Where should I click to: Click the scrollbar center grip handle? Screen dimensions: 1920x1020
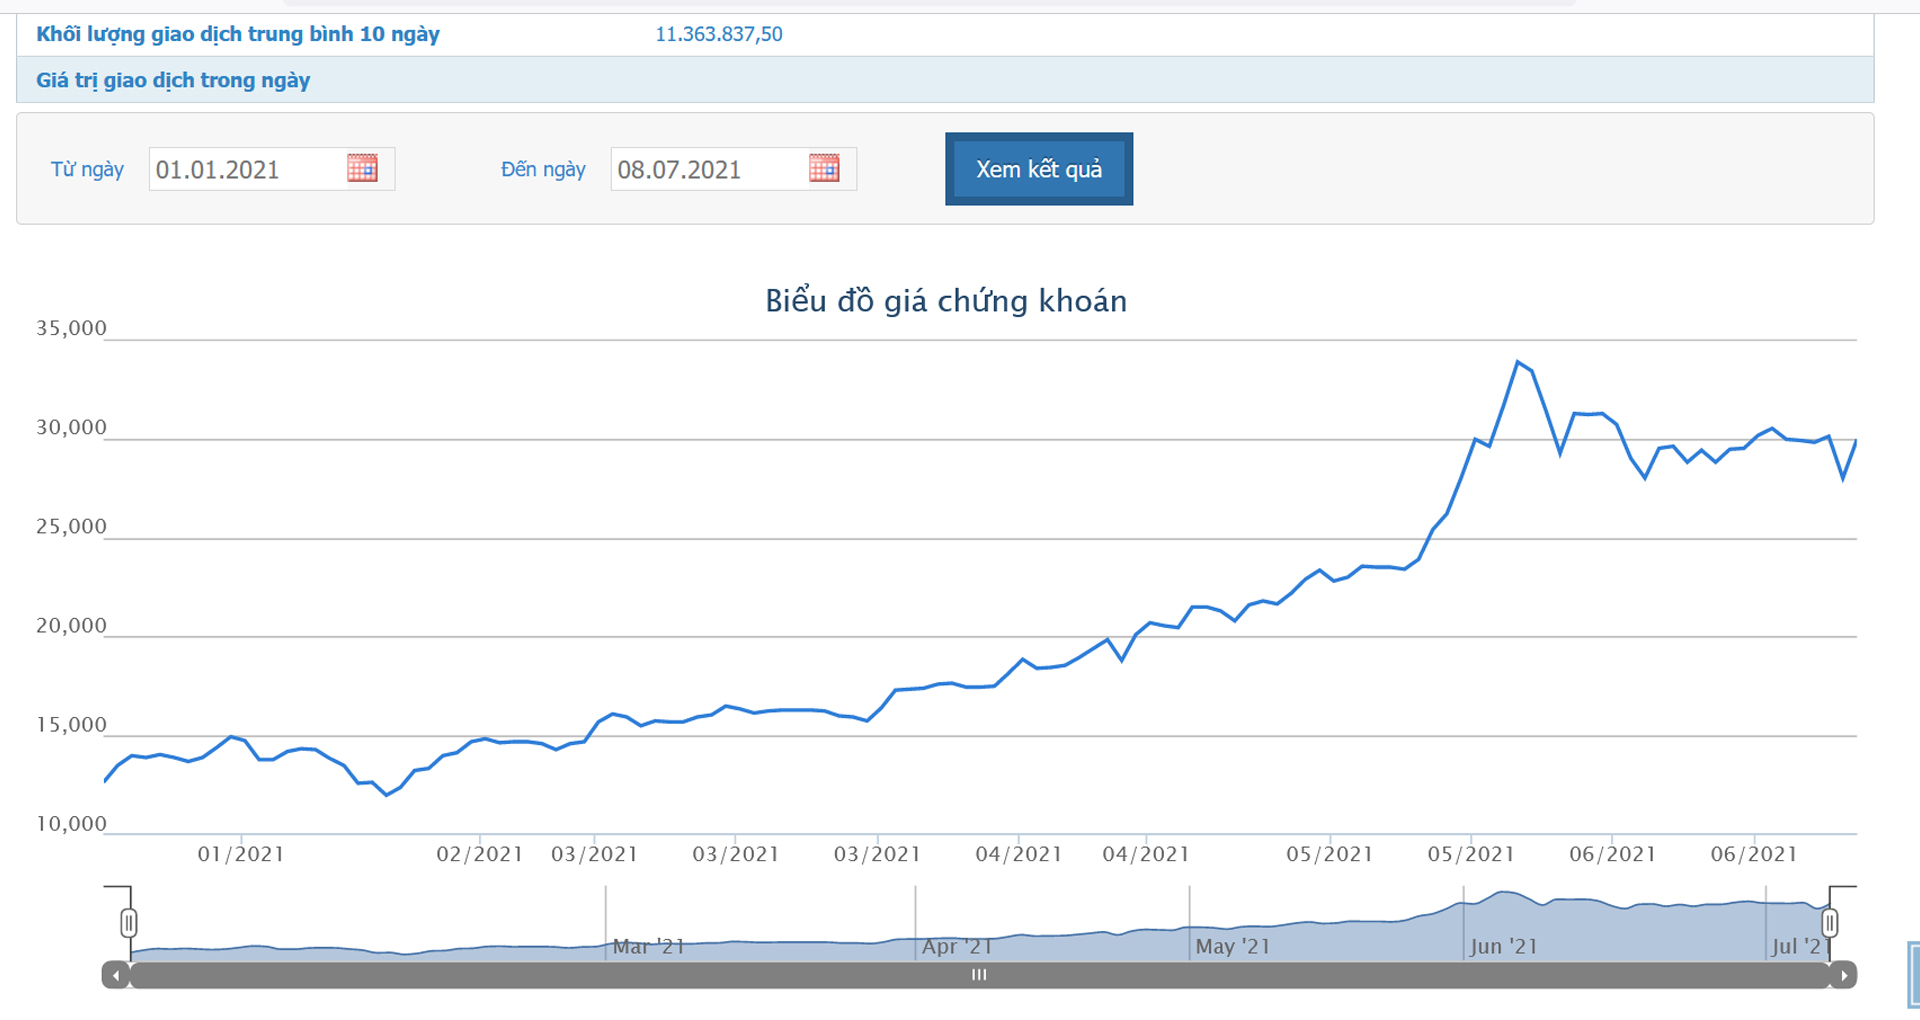tap(979, 975)
